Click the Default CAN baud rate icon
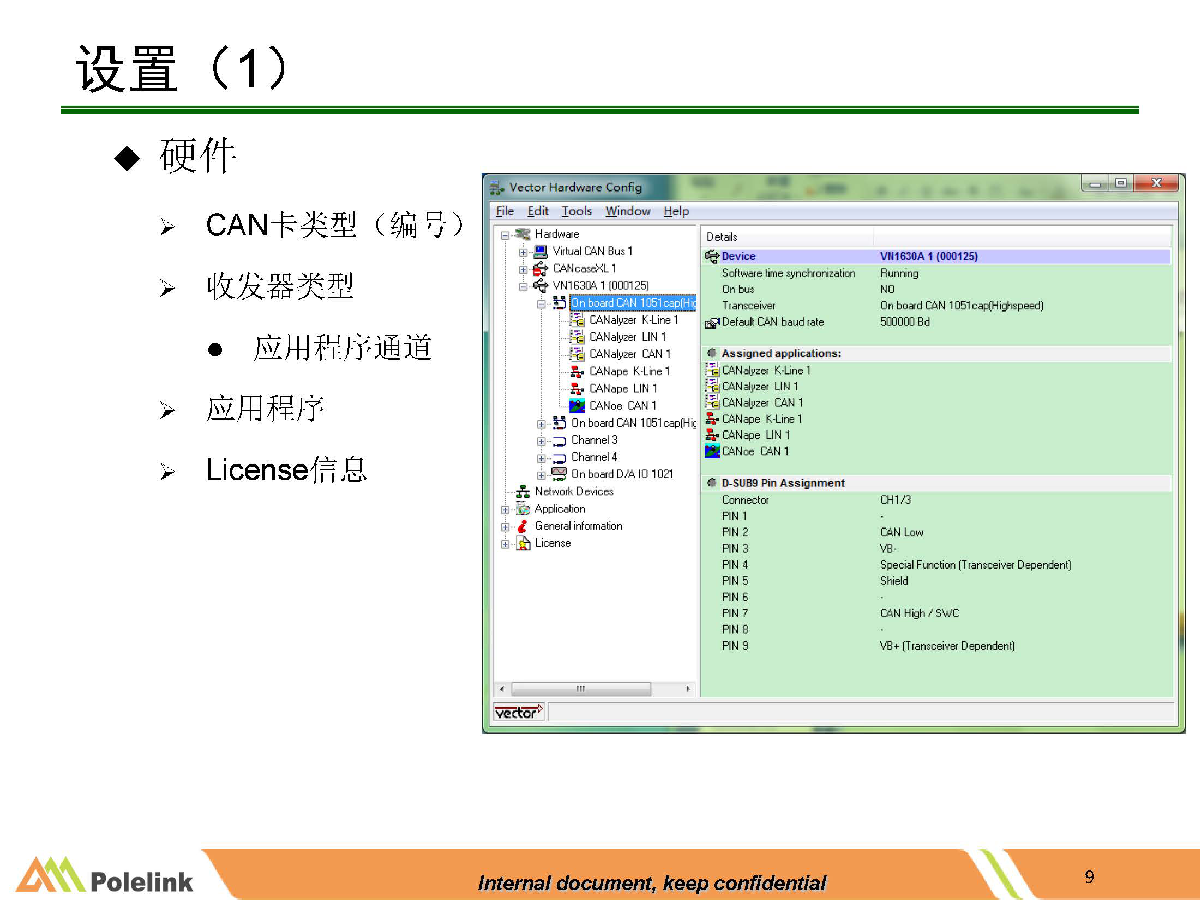This screenshot has width=1200, height=900. pos(712,322)
